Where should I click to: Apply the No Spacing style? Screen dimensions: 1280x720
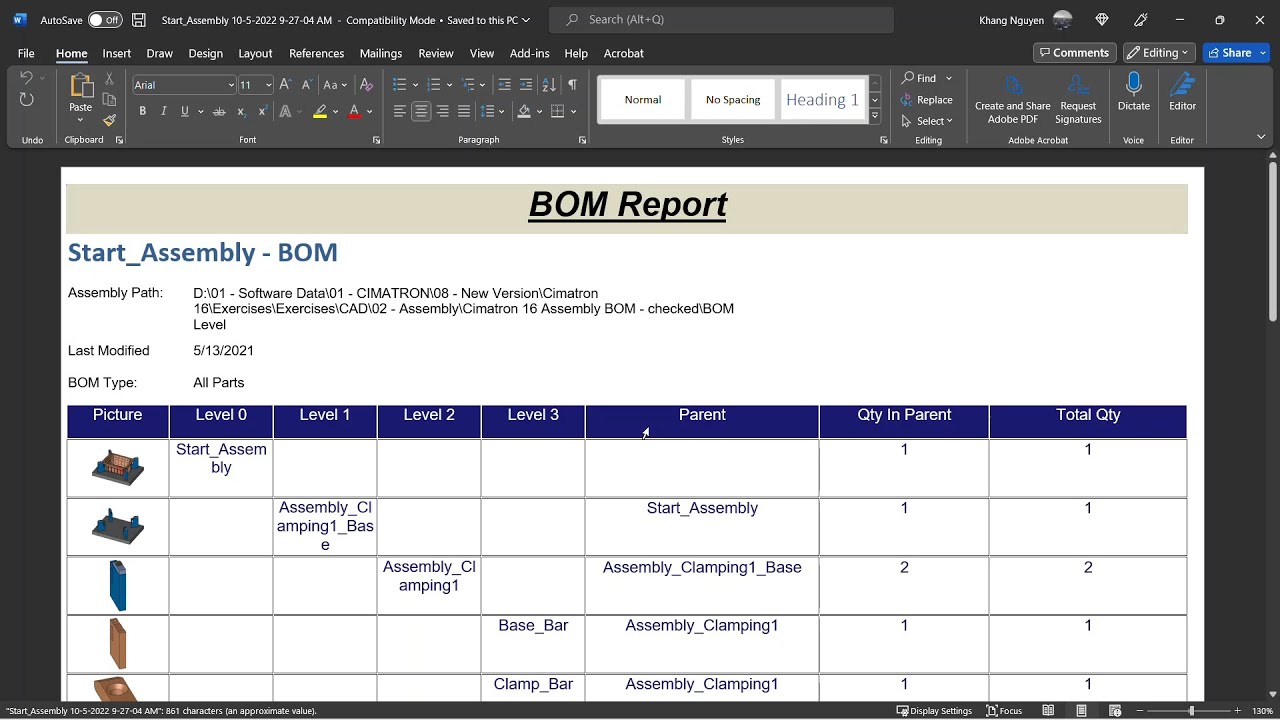coord(733,100)
